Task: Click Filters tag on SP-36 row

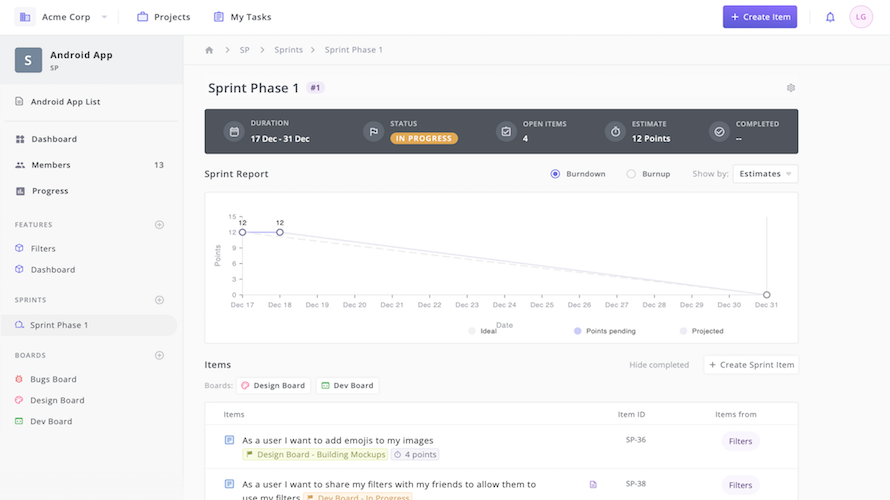Action: 740,442
